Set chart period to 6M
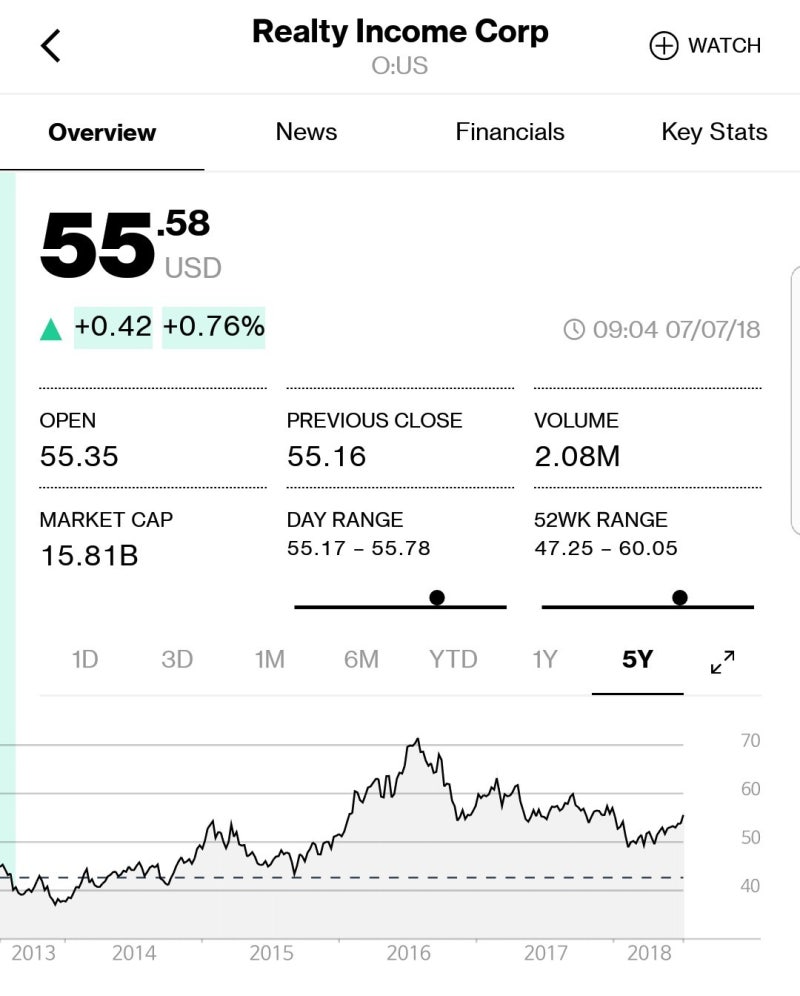Screen dimensions: 800x996 [x=361, y=660]
